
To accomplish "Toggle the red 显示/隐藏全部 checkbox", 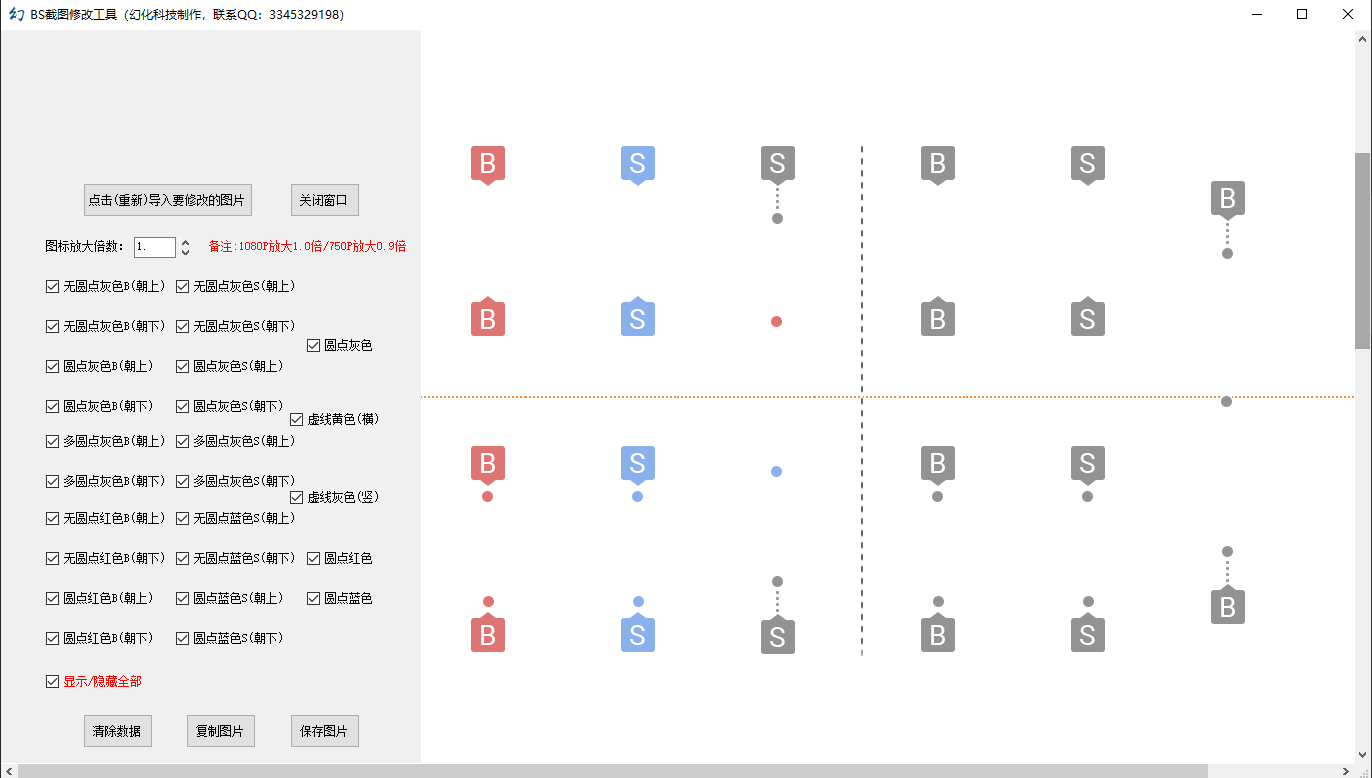I will point(53,682).
